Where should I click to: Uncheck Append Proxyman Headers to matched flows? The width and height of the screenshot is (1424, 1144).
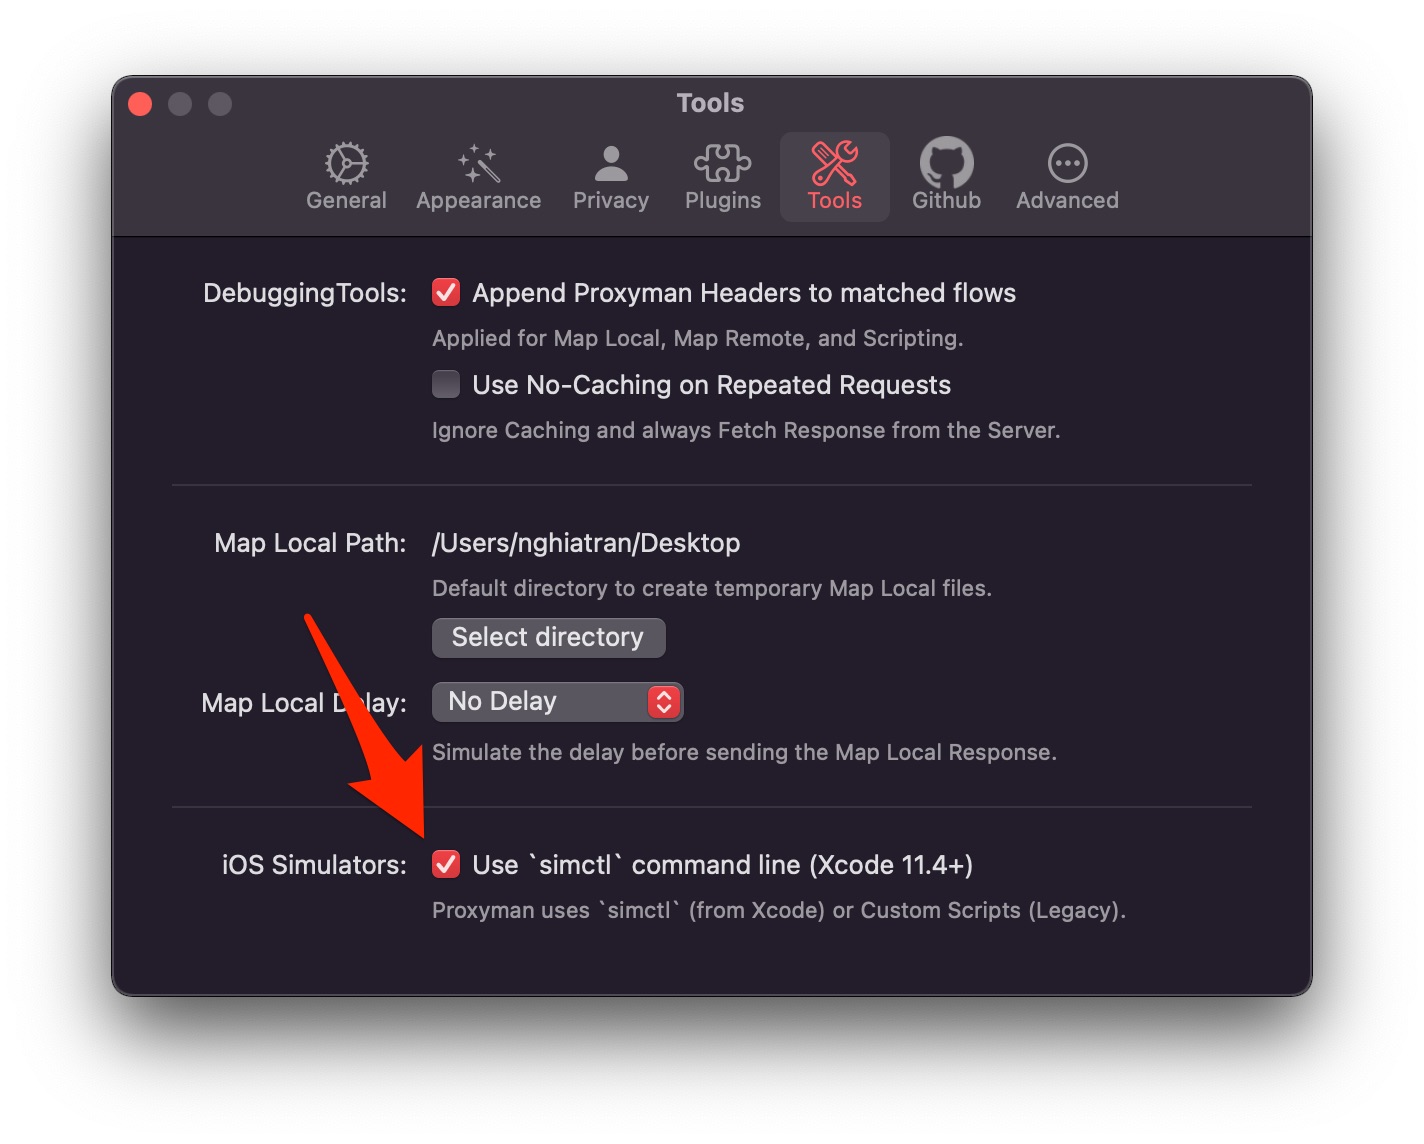(x=446, y=292)
